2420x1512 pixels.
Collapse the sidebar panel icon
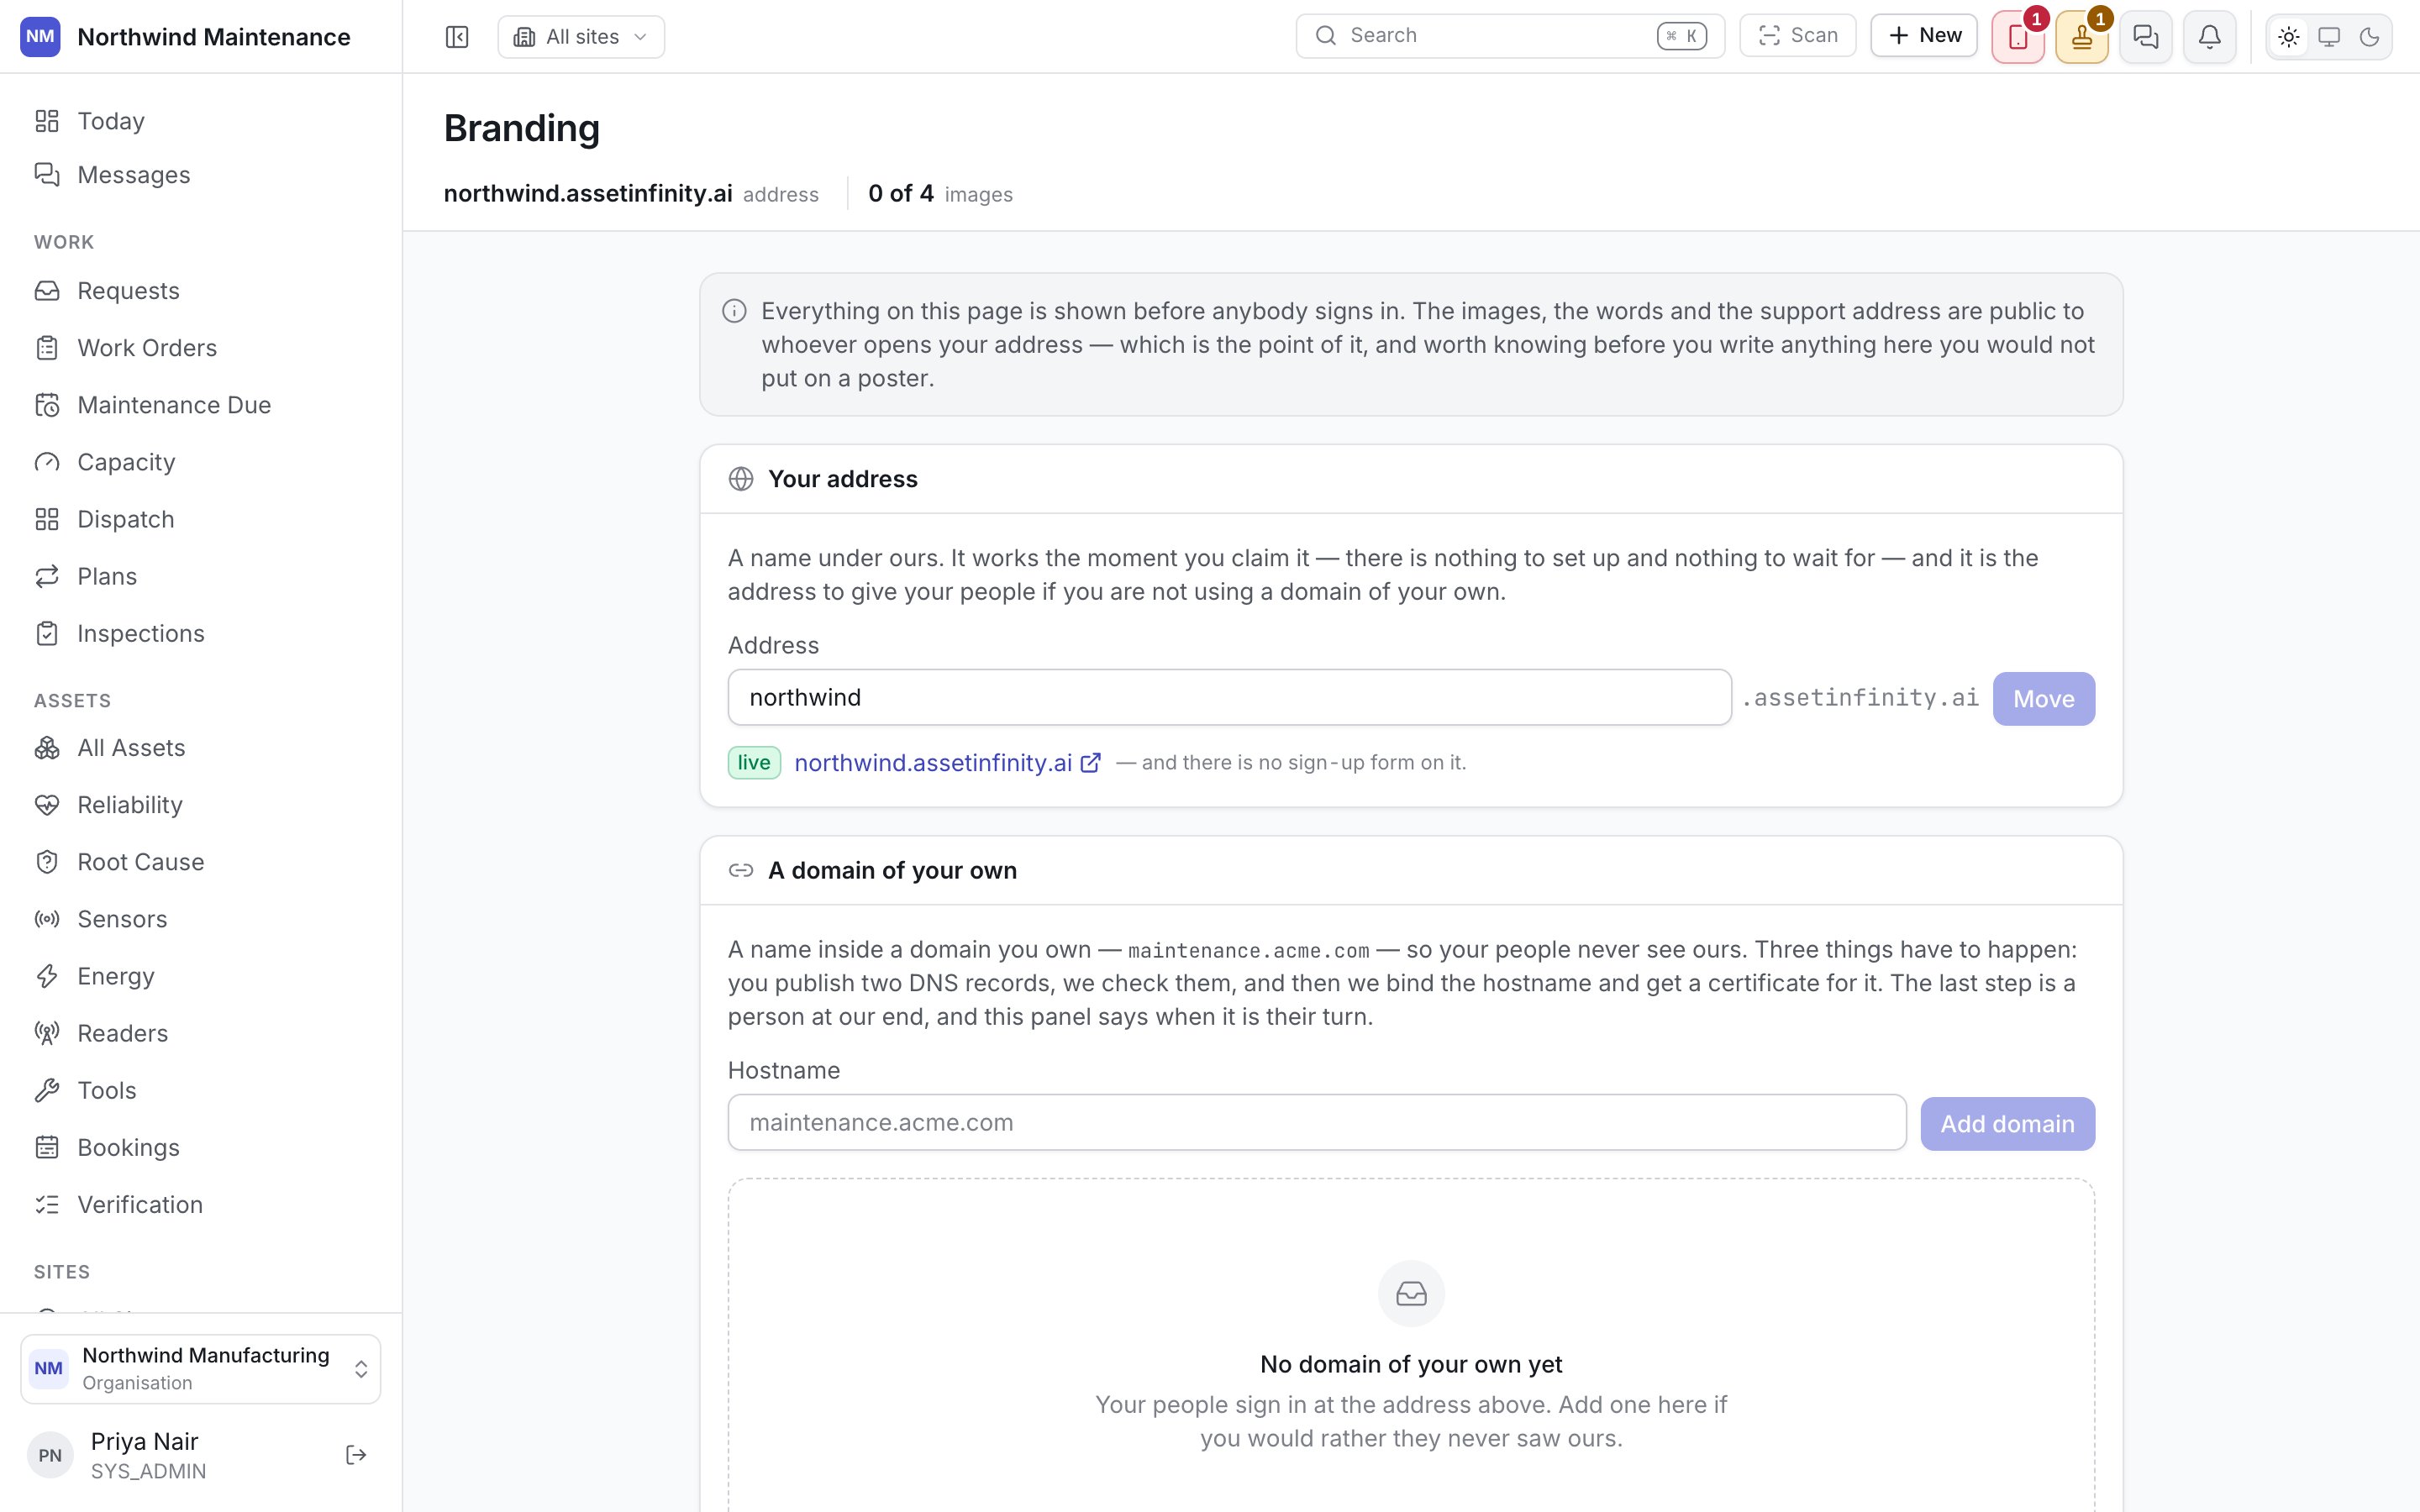[x=457, y=37]
